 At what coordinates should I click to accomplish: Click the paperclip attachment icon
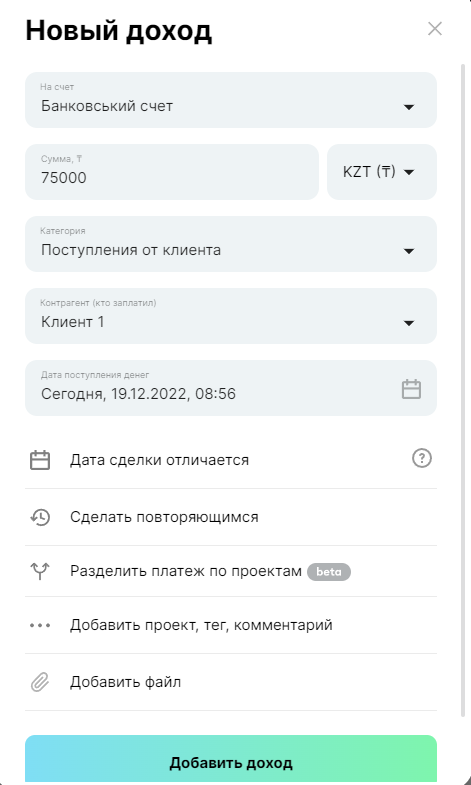(40, 682)
